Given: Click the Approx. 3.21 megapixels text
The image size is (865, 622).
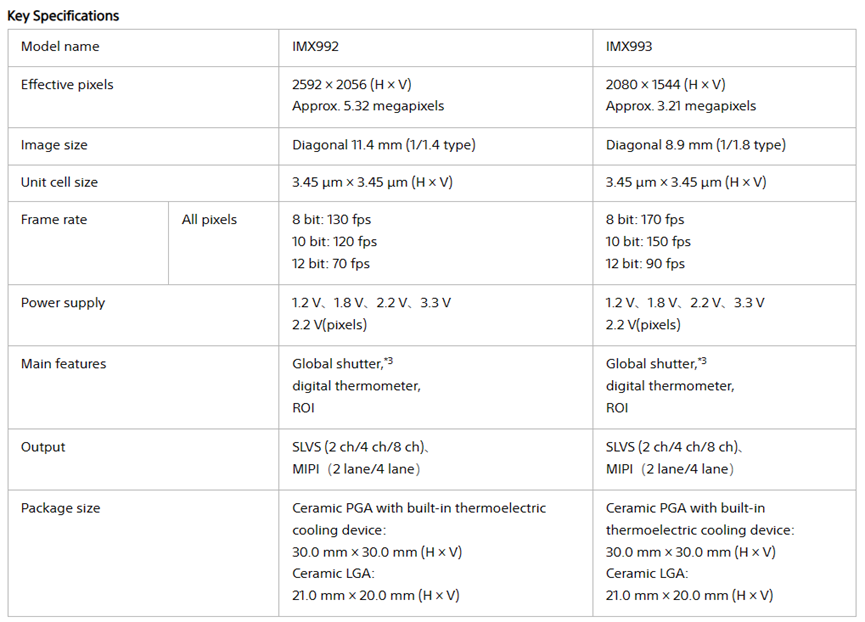Looking at the screenshot, I should 681,106.
